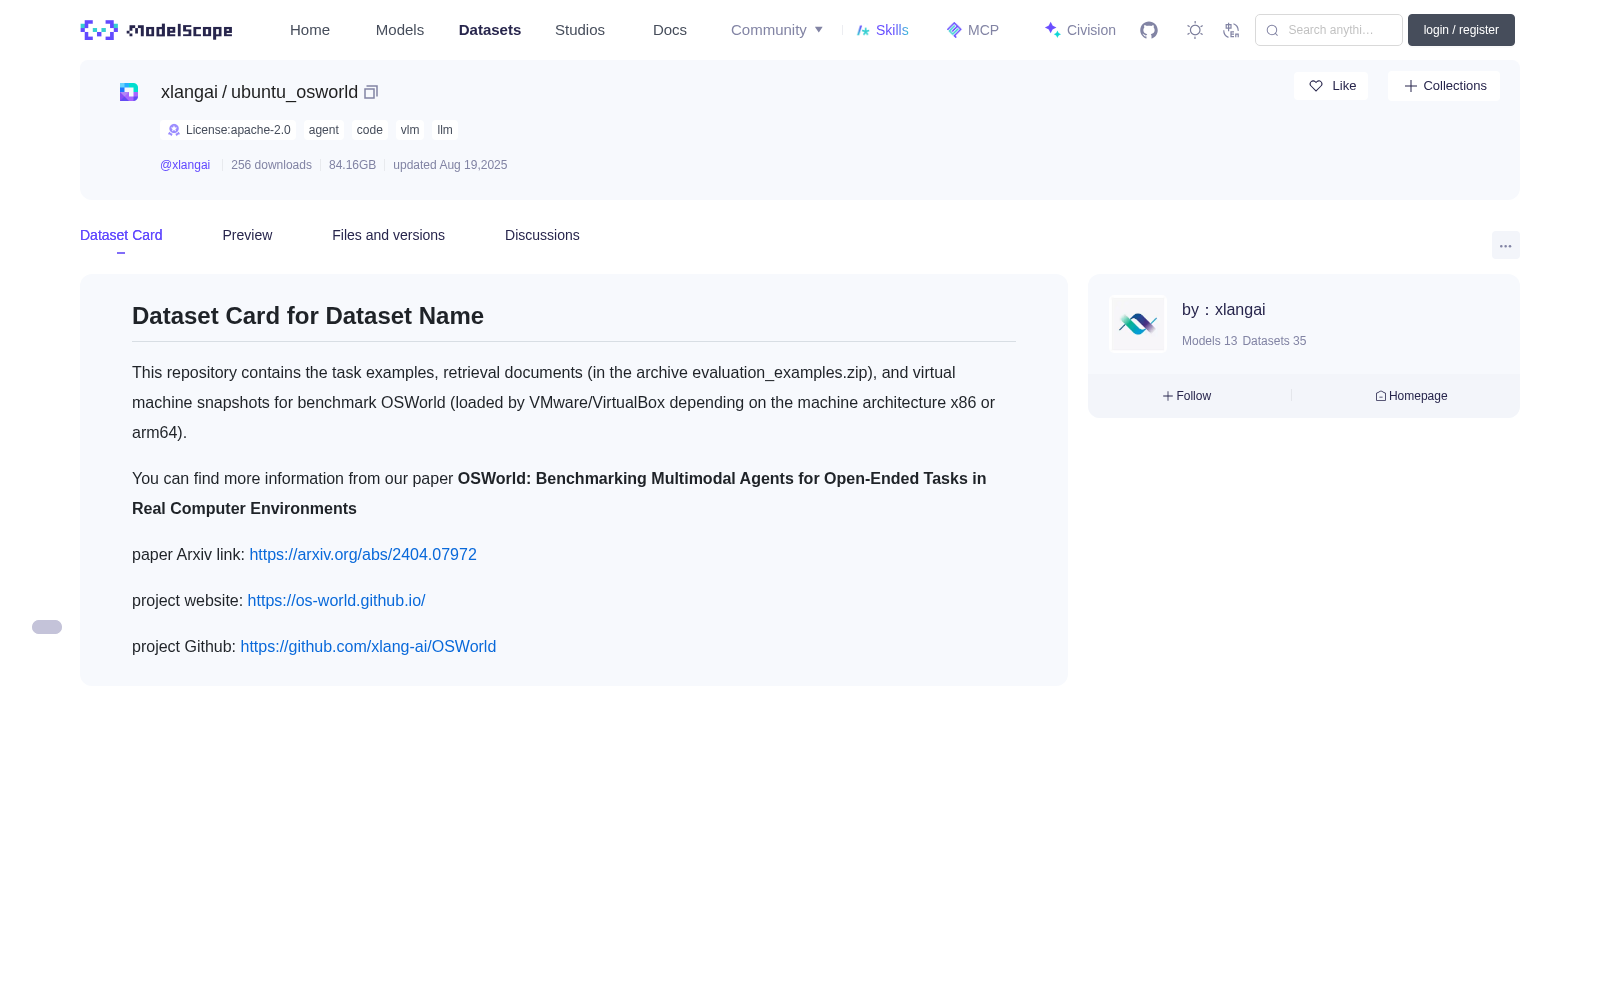This screenshot has width=1600, height=1000.
Task: Switch the language with the translate icon
Action: click(1231, 30)
